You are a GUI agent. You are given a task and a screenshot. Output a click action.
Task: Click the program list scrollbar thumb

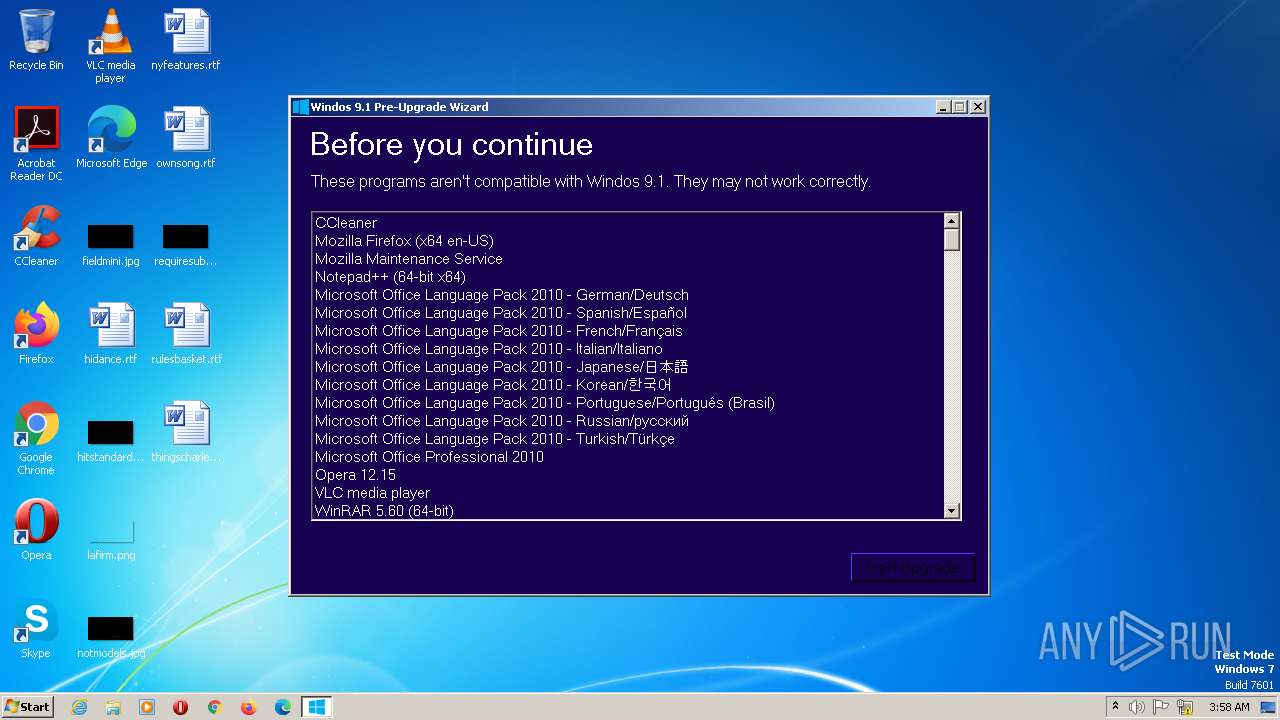pyautogui.click(x=952, y=240)
